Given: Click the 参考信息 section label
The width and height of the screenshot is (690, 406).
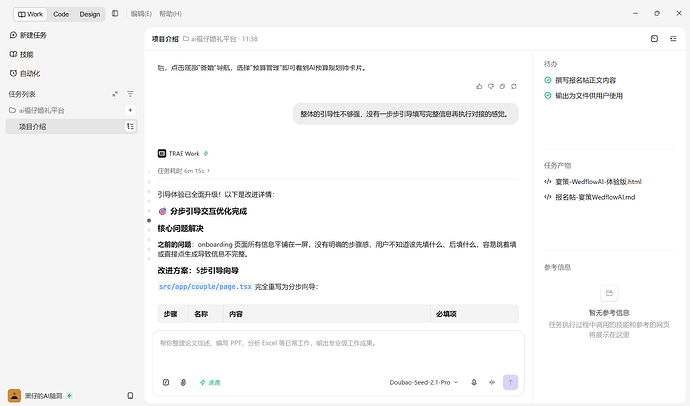Looking at the screenshot, I should 557,267.
